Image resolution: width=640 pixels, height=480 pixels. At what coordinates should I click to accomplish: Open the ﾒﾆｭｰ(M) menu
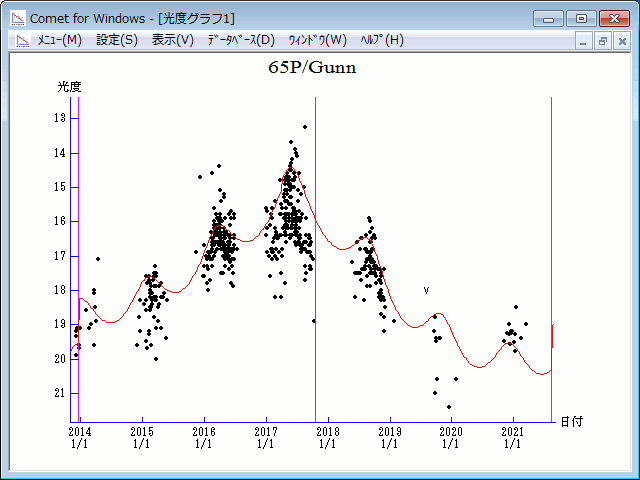point(59,40)
